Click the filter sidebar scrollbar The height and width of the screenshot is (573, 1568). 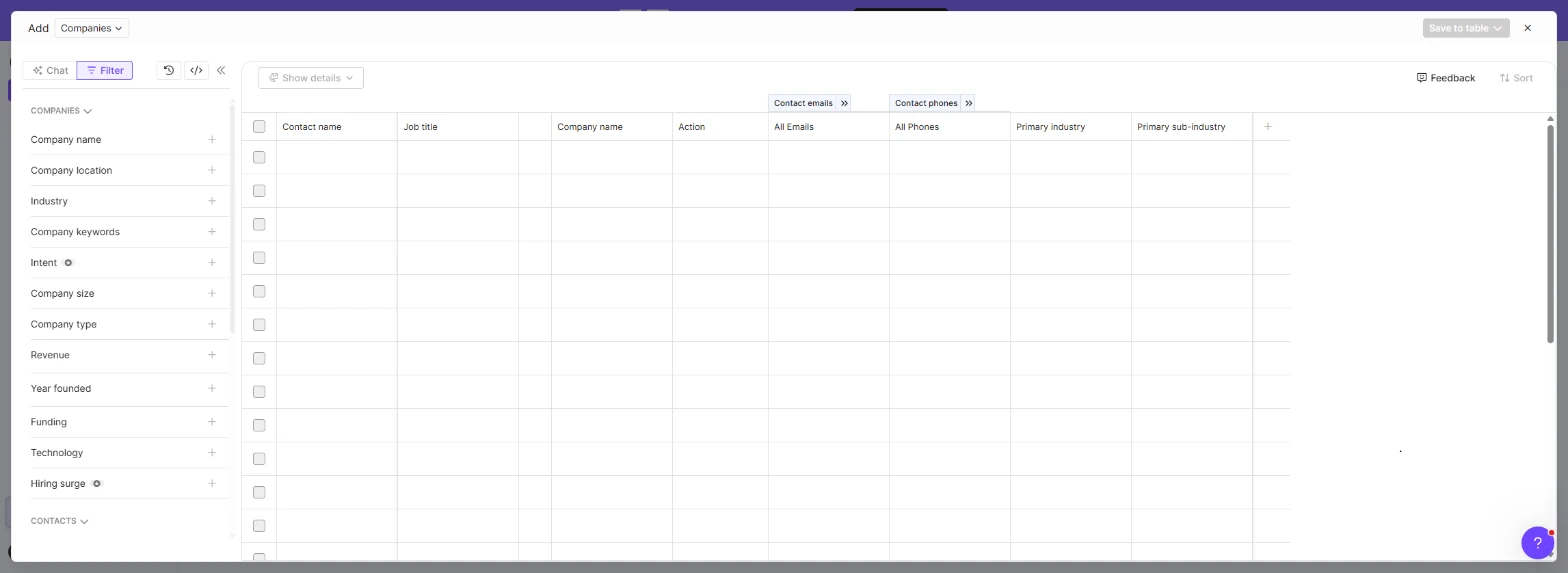[232, 218]
